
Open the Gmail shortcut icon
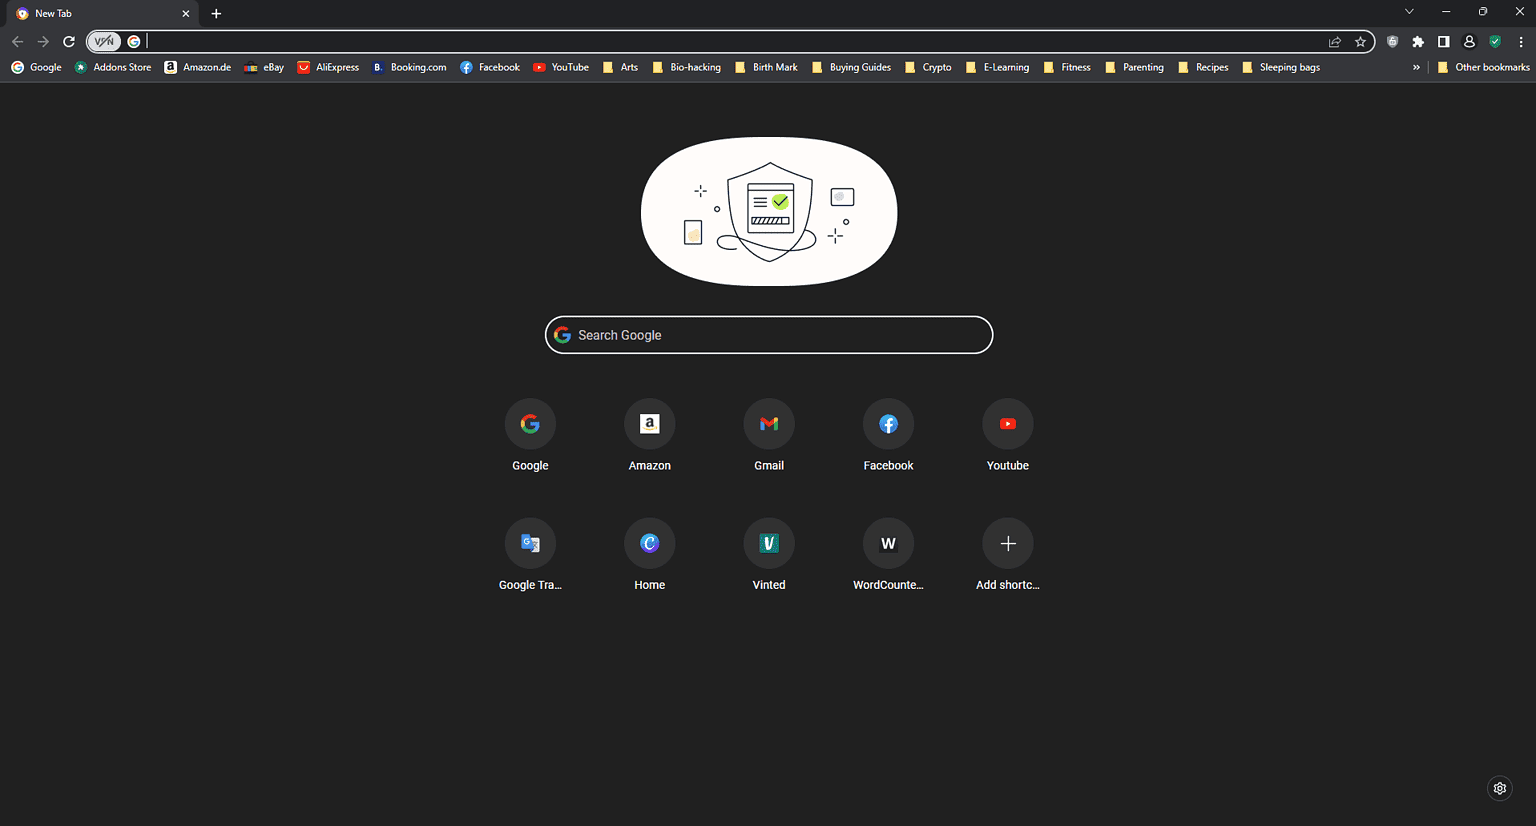pyautogui.click(x=769, y=423)
